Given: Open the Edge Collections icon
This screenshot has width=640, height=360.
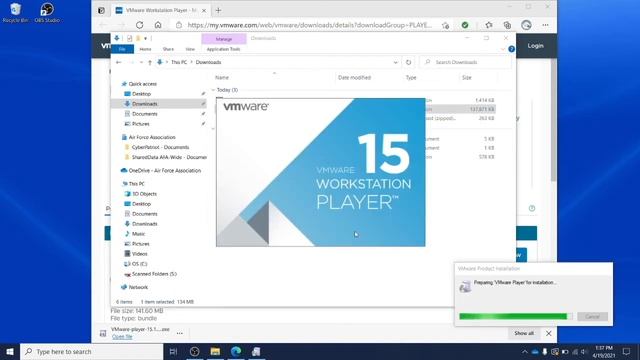Looking at the screenshot, I should (507, 25).
